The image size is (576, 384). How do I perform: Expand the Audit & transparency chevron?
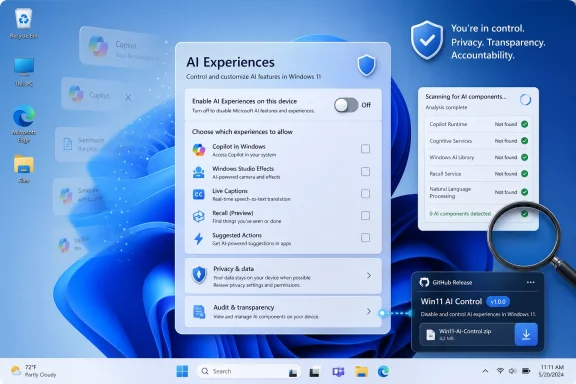coord(368,311)
